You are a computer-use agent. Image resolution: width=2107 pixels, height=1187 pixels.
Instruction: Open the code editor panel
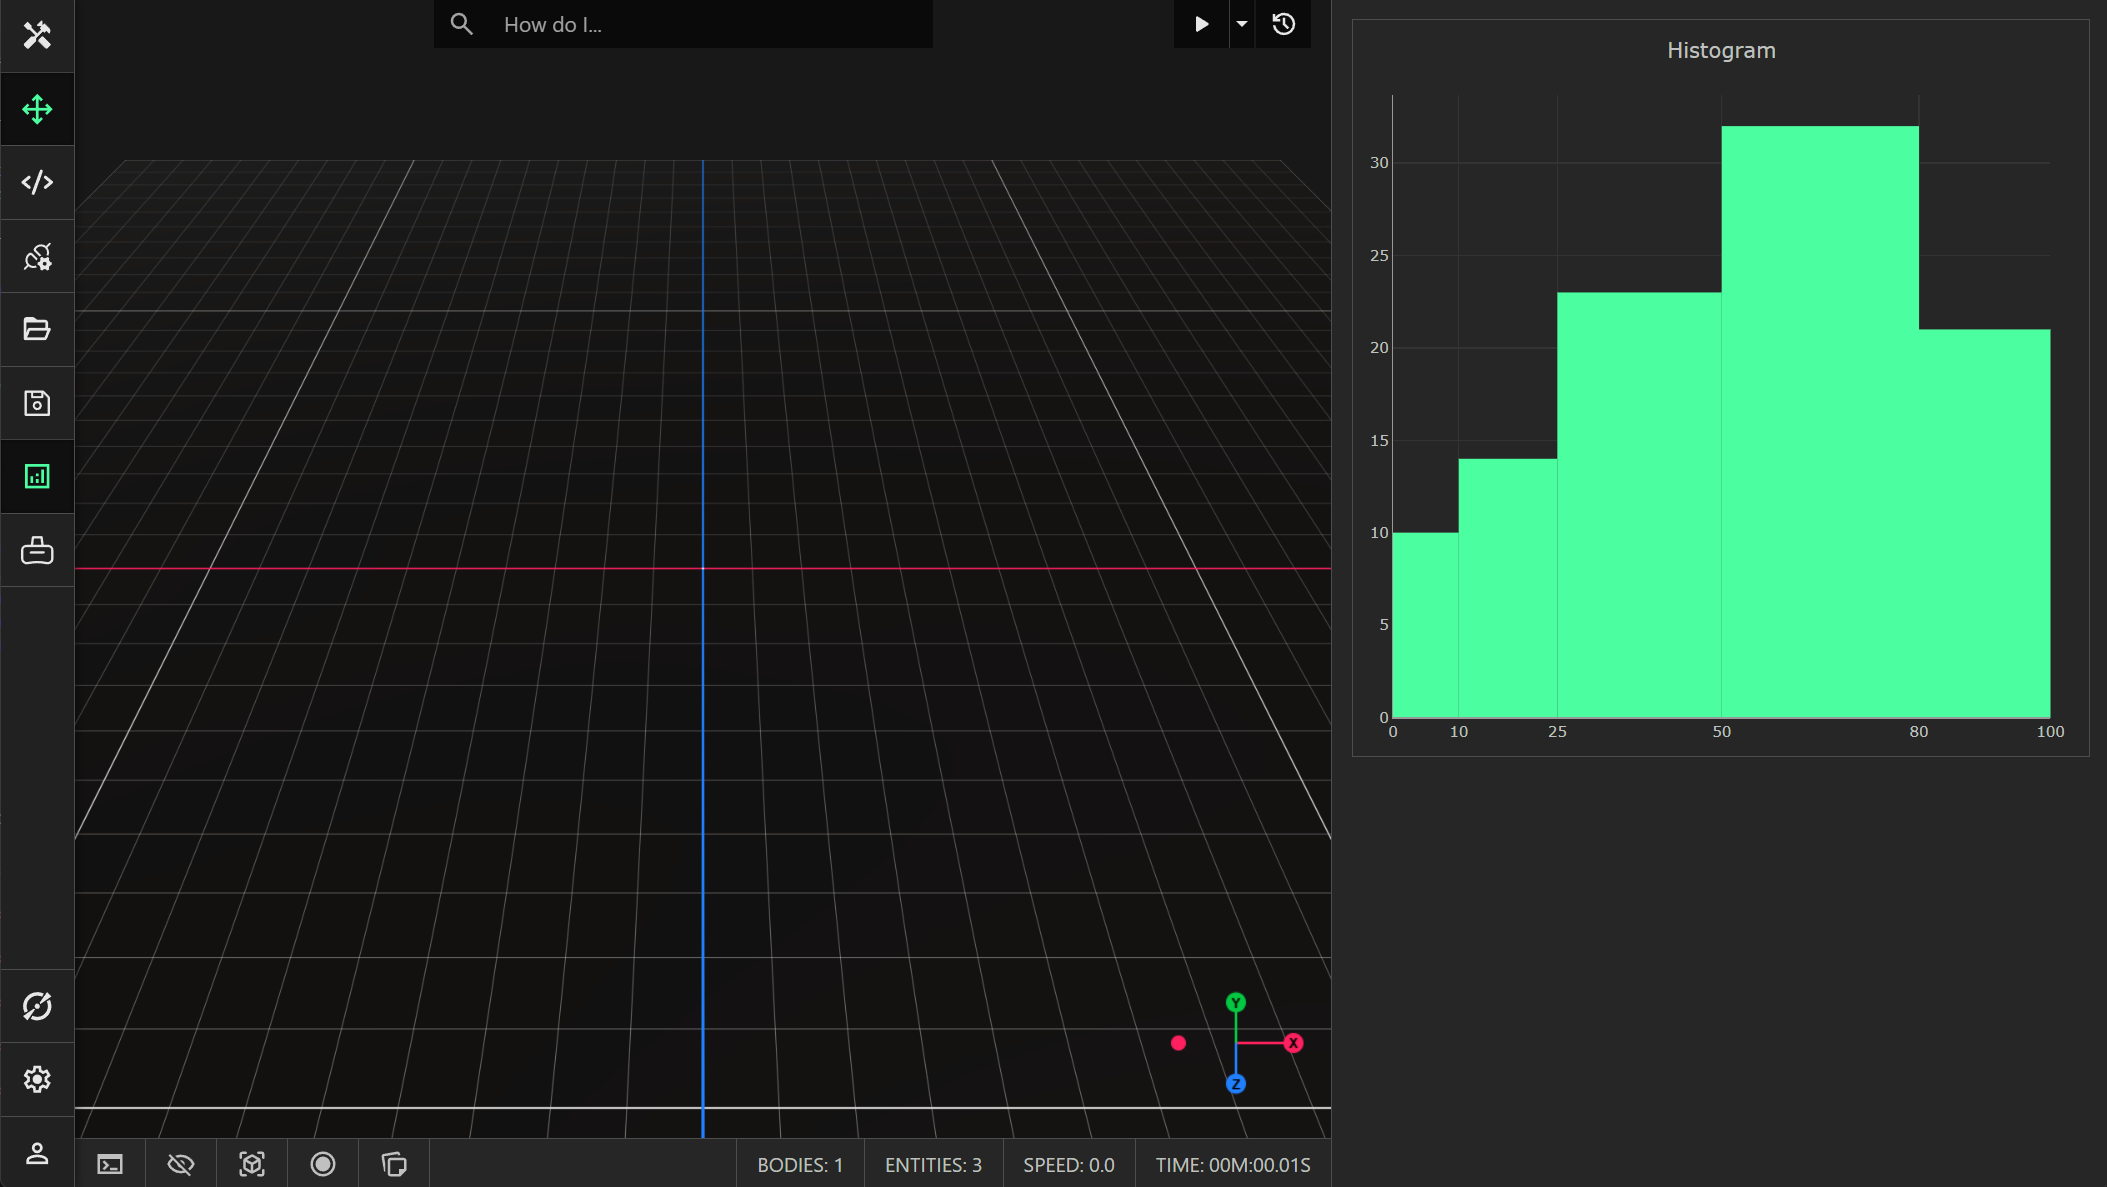[x=37, y=182]
